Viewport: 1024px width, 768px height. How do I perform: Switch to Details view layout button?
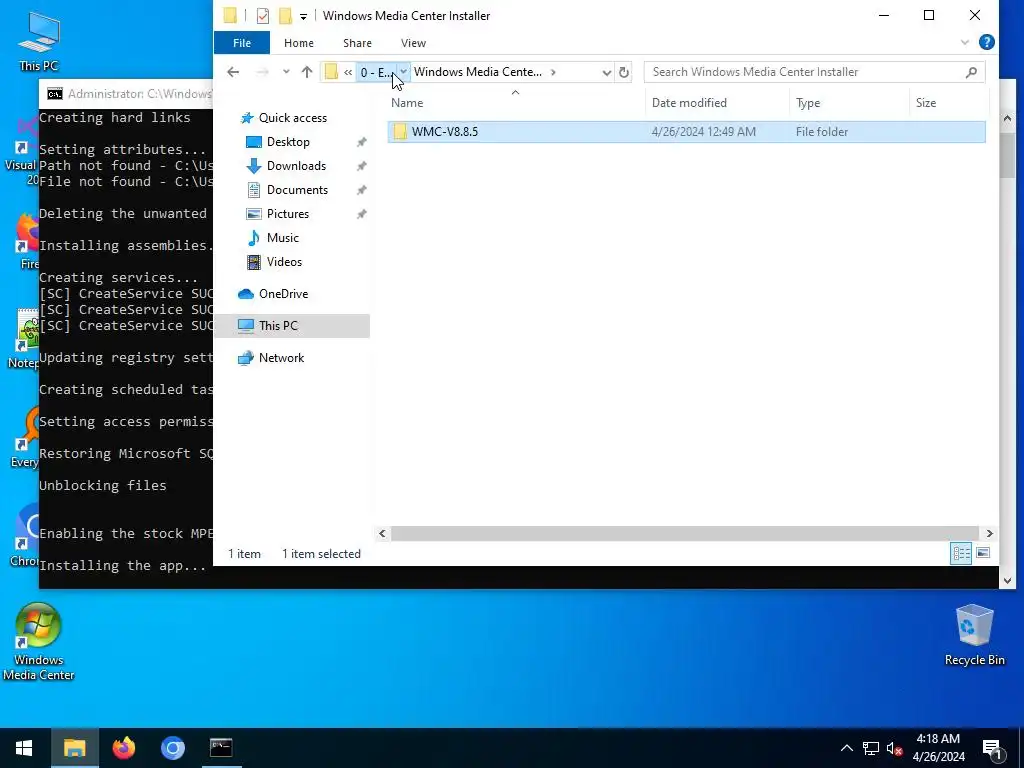pos(961,554)
